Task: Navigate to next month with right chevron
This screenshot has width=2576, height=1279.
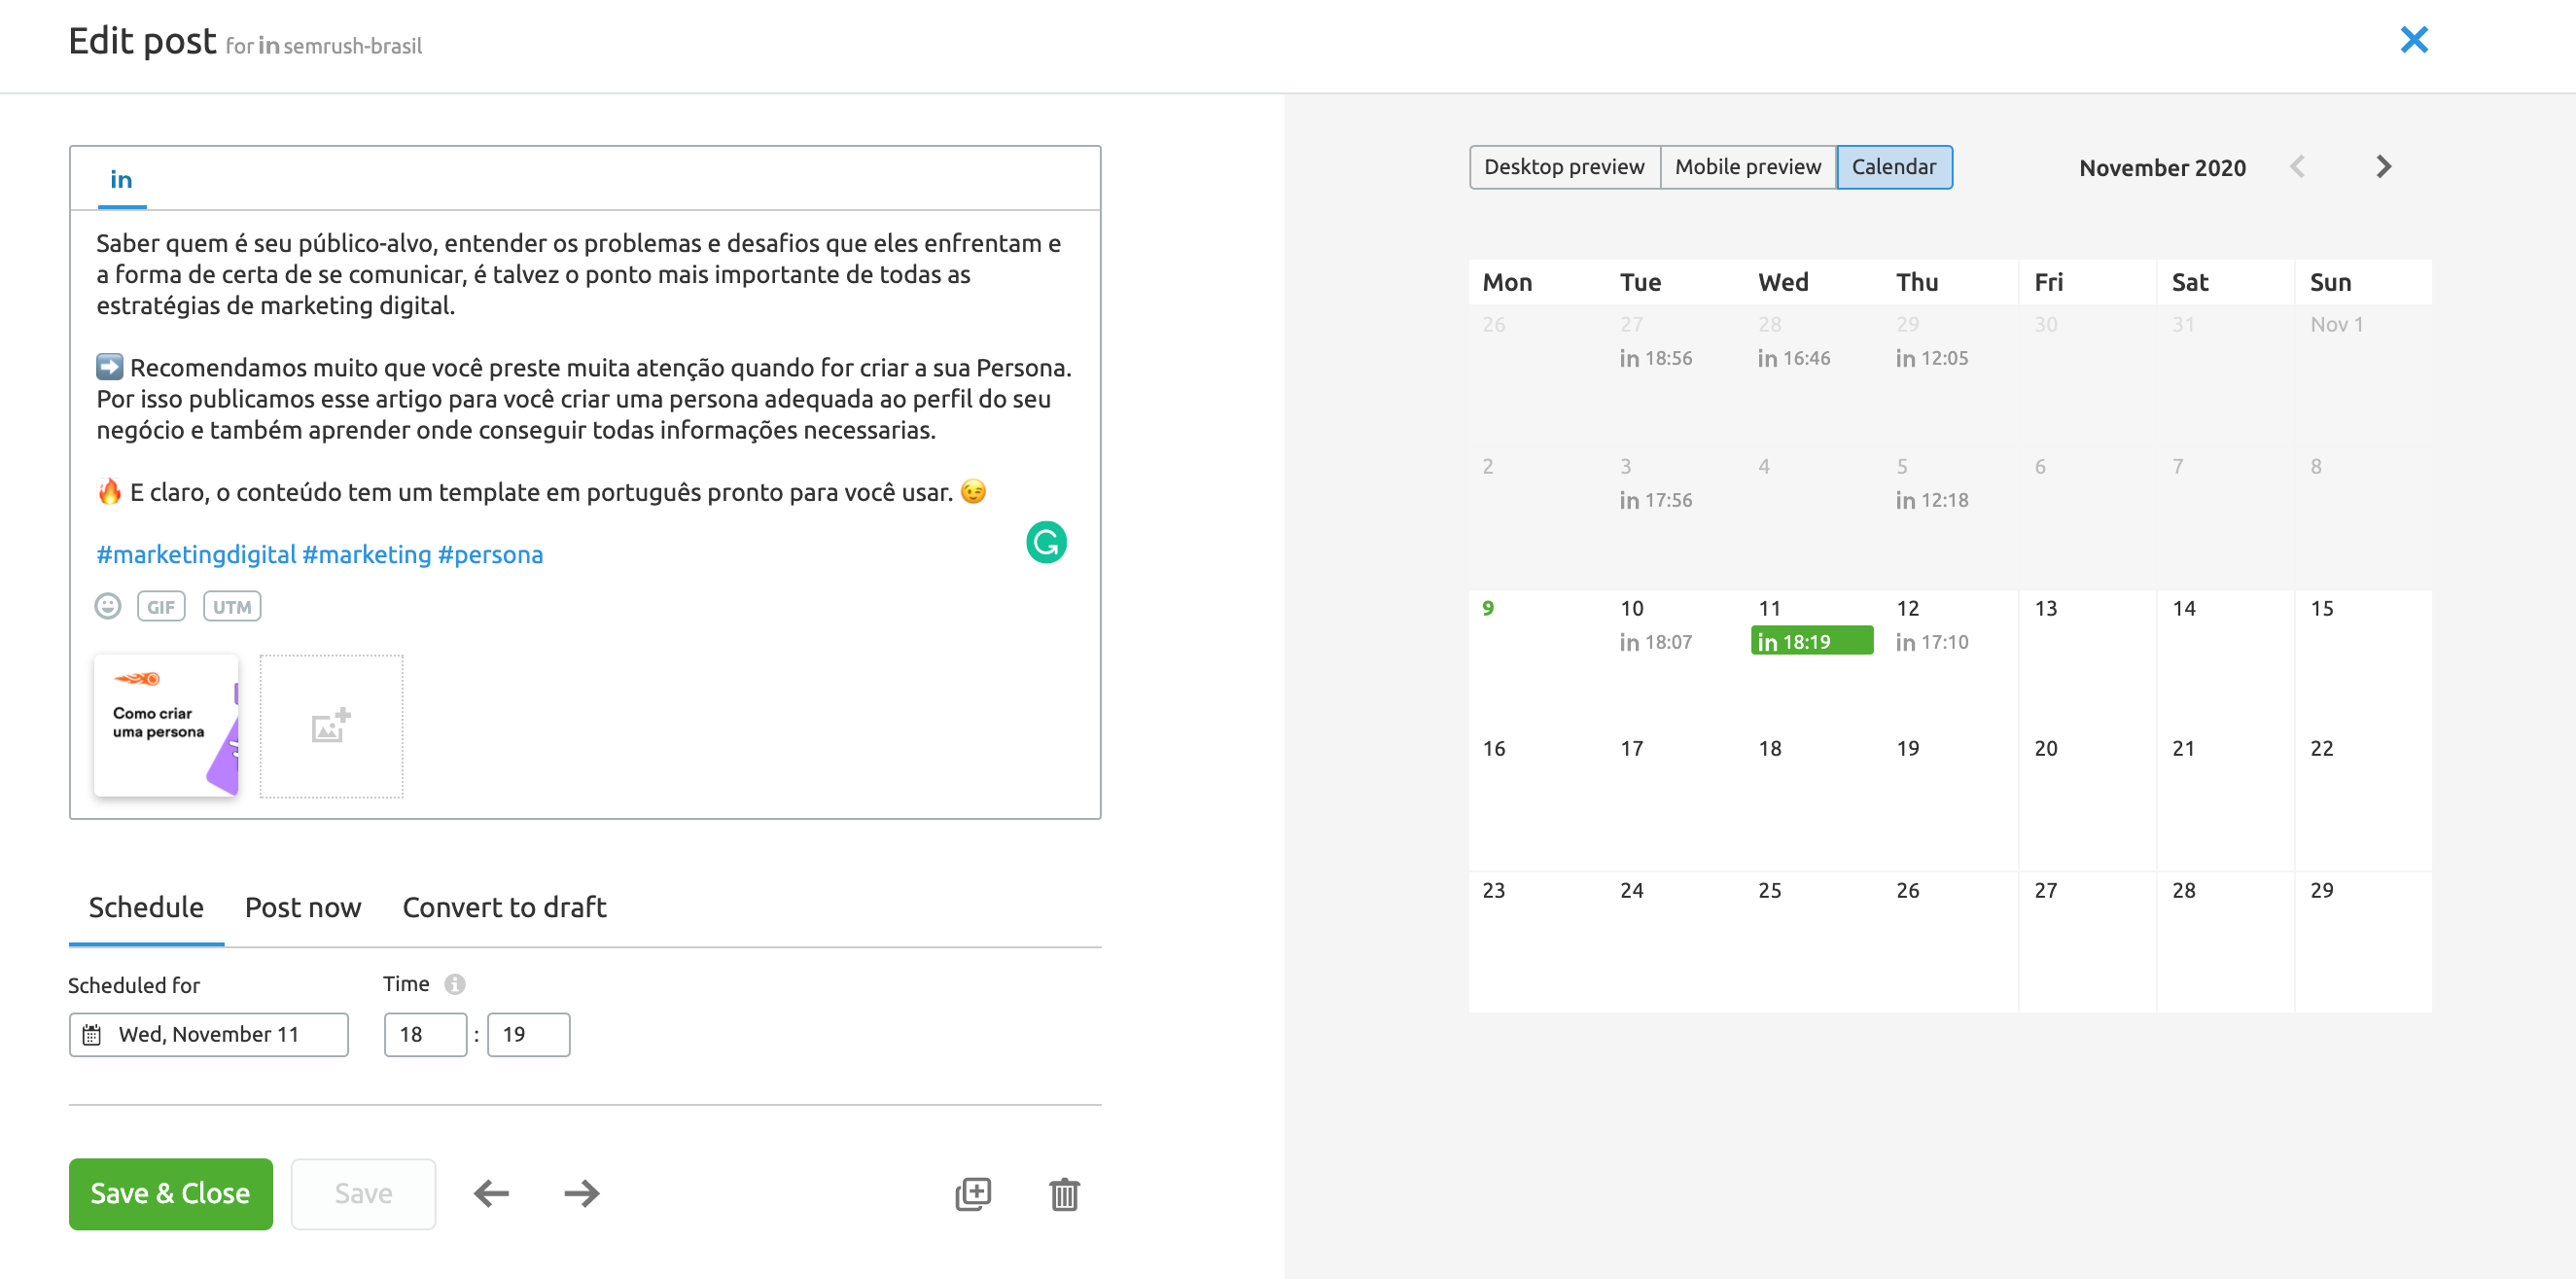Action: click(2384, 167)
